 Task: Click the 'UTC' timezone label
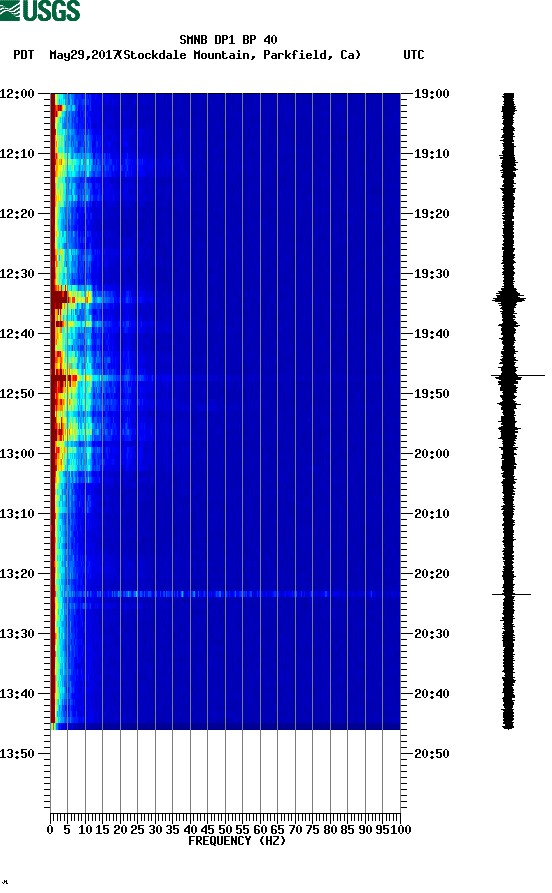[x=414, y=55]
